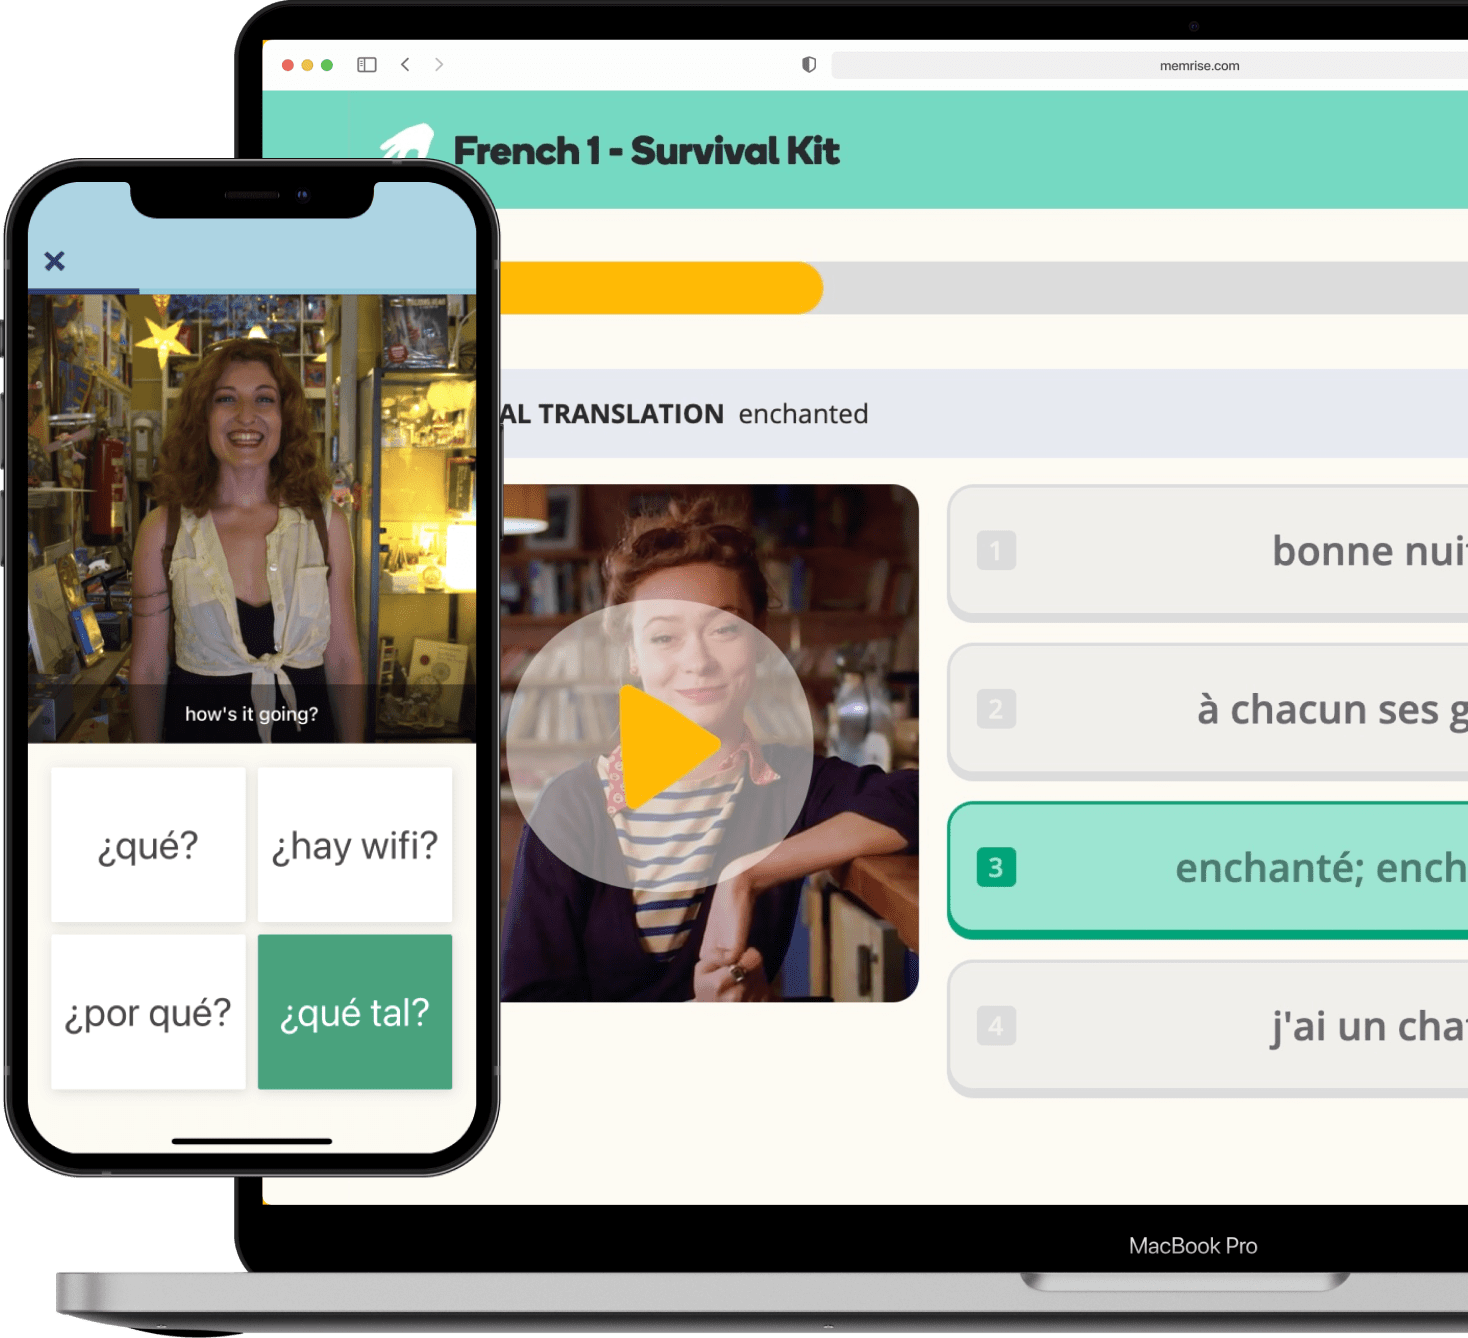1468x1338 pixels.
Task: Select answer 1 bonne nuit
Action: point(1207,552)
